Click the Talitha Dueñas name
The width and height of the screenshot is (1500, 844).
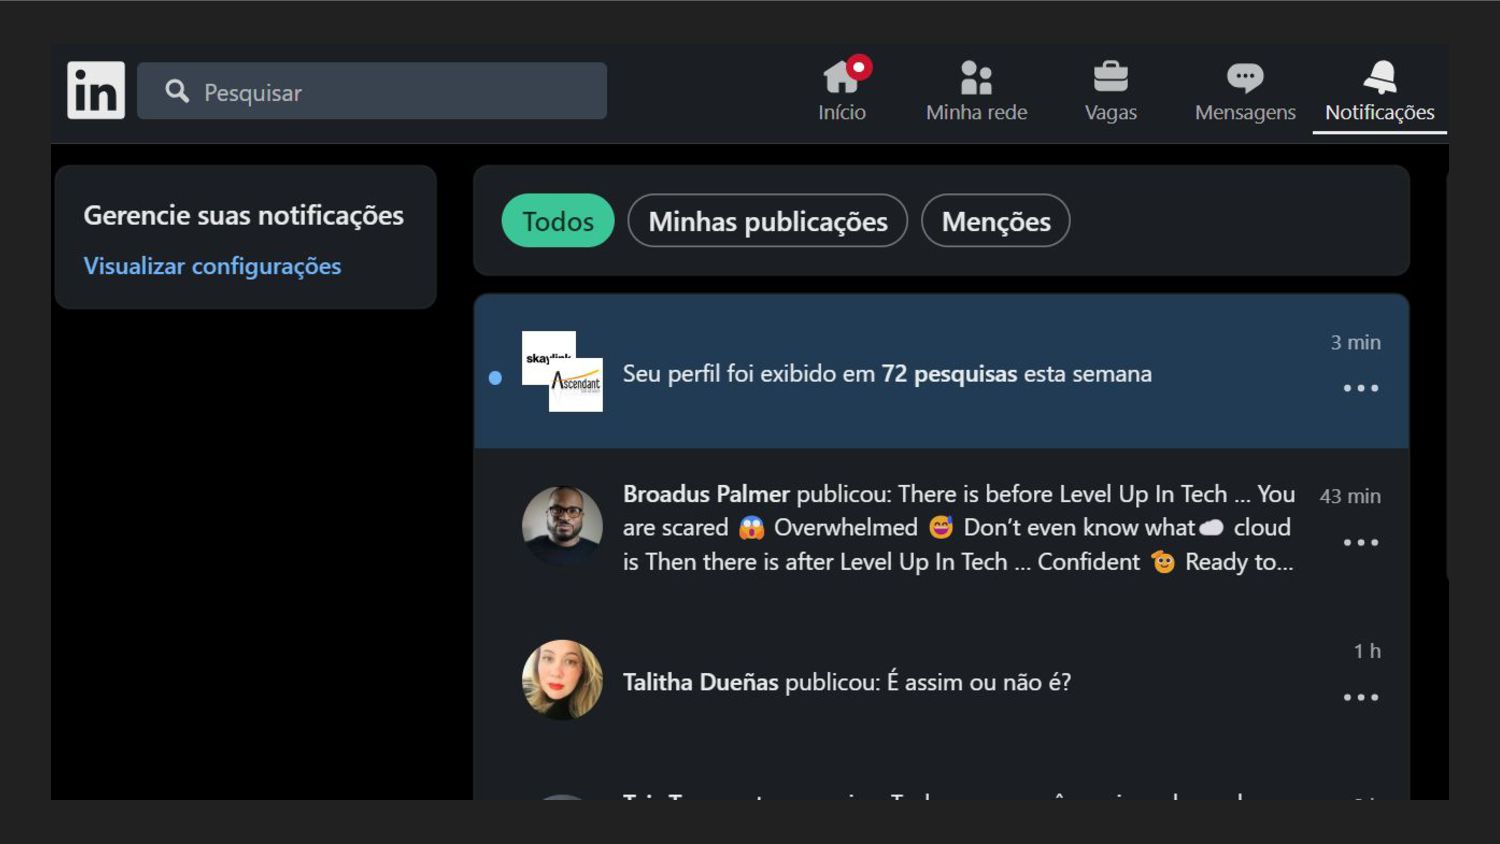pyautogui.click(x=700, y=682)
